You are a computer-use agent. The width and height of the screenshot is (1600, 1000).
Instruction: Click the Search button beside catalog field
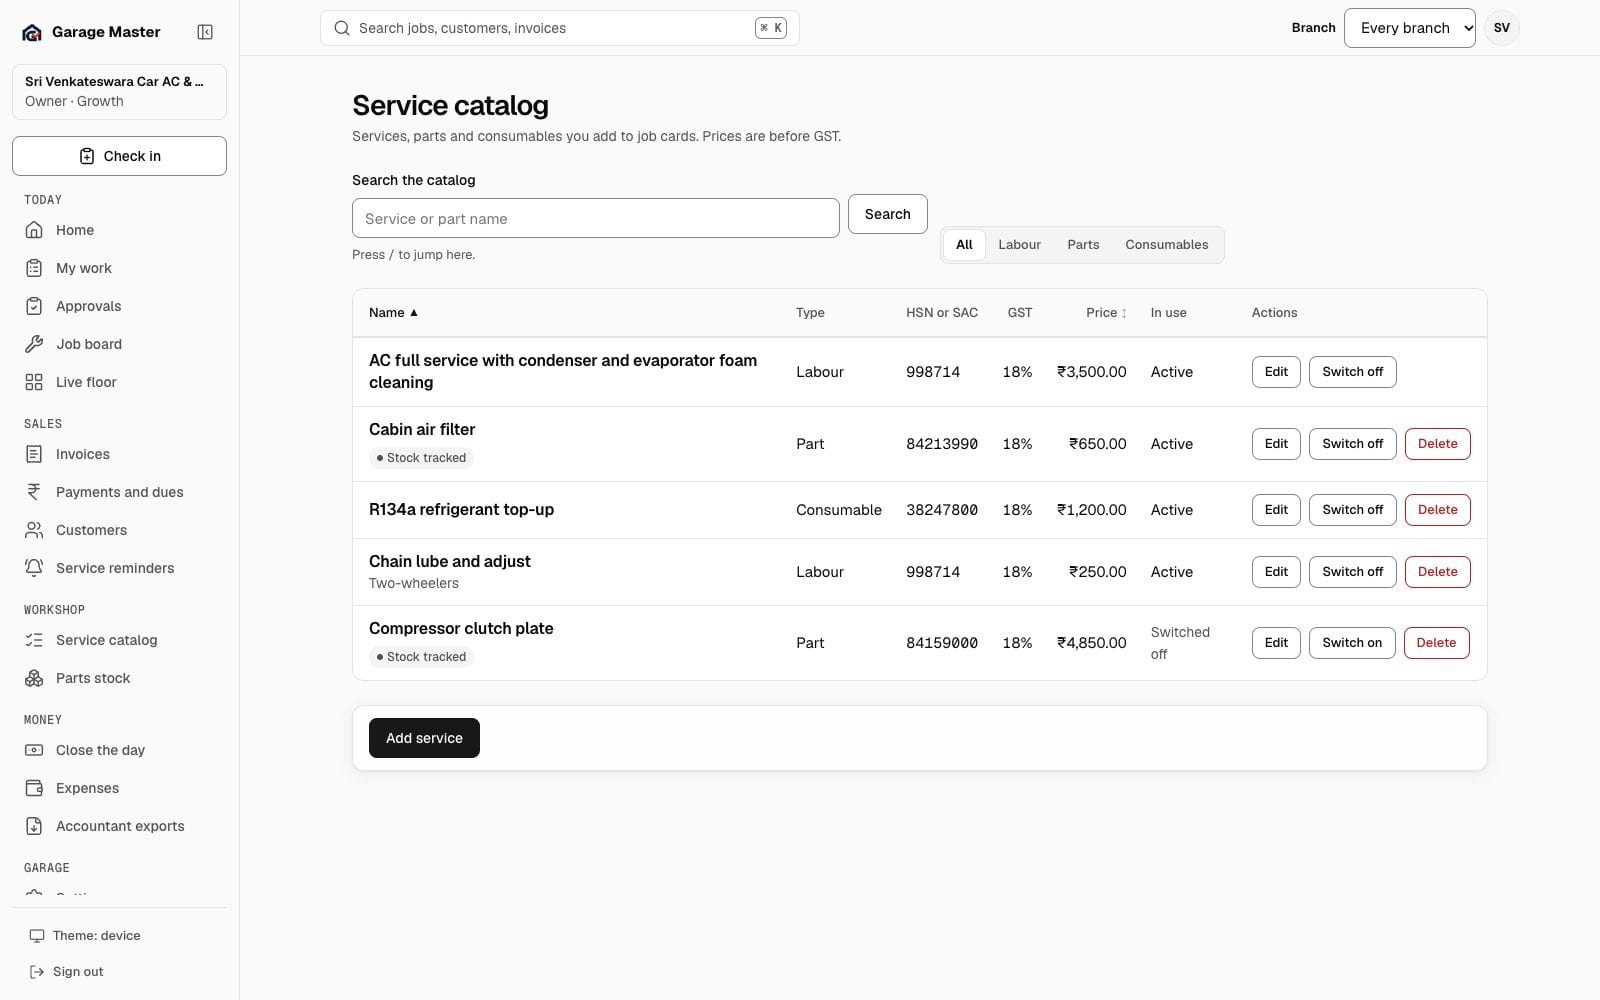pos(887,214)
